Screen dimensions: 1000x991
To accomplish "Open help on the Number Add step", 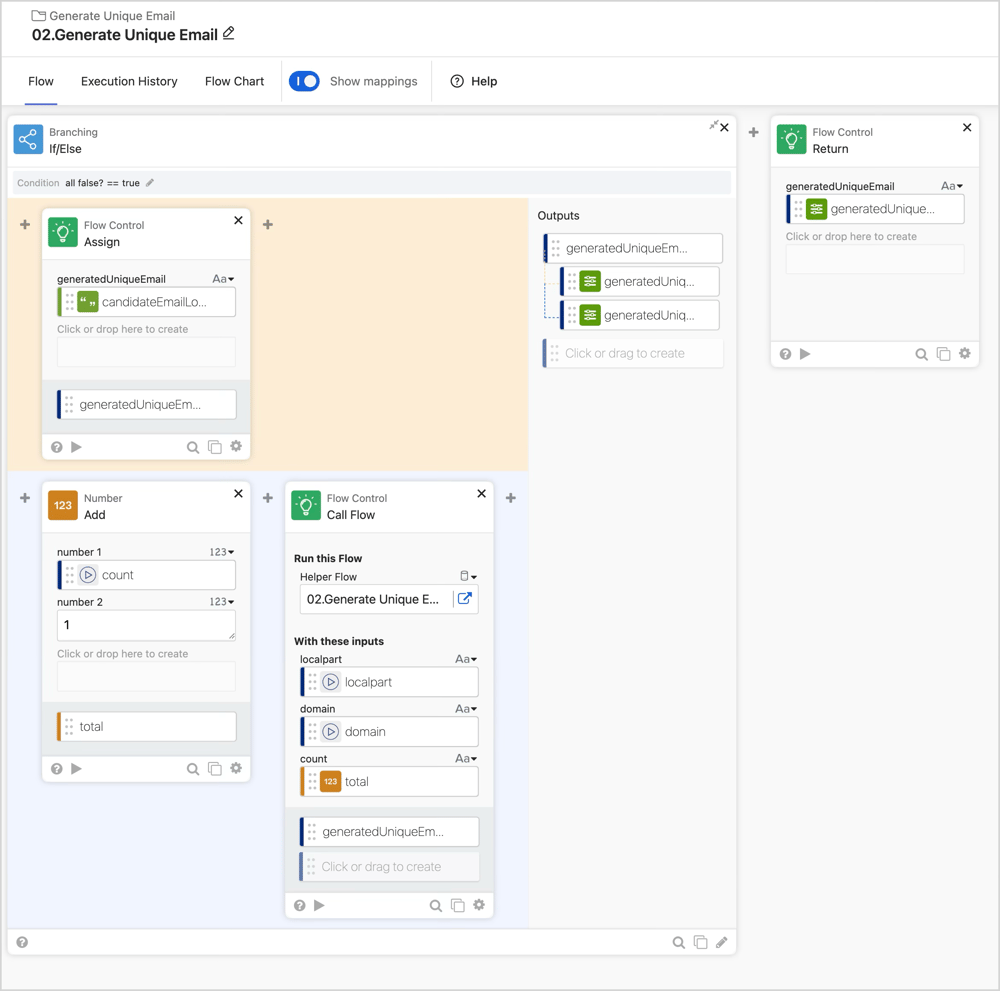I will pyautogui.click(x=57, y=768).
